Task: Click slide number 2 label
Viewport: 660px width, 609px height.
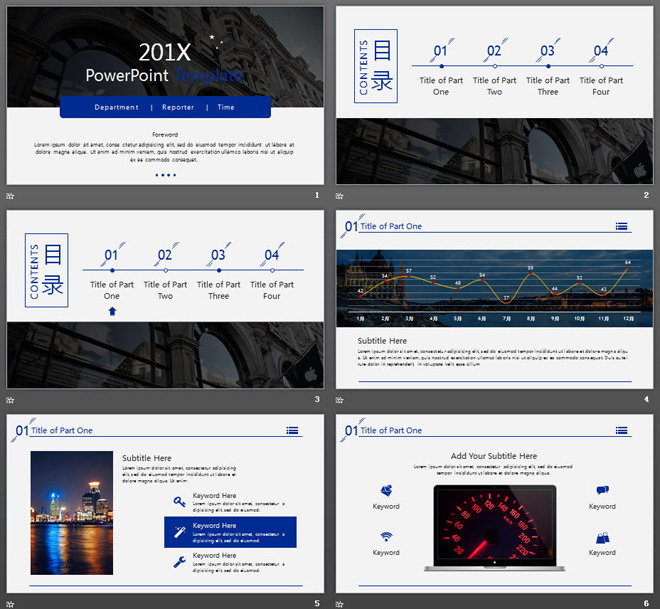Action: tap(646, 195)
